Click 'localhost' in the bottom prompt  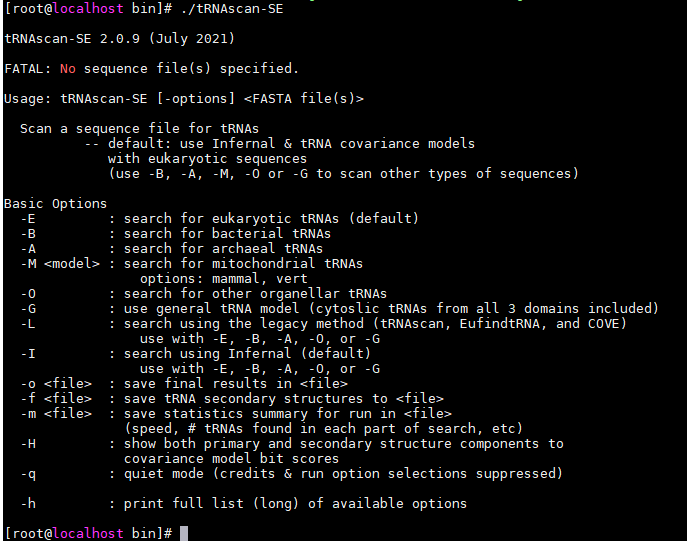tap(88, 533)
